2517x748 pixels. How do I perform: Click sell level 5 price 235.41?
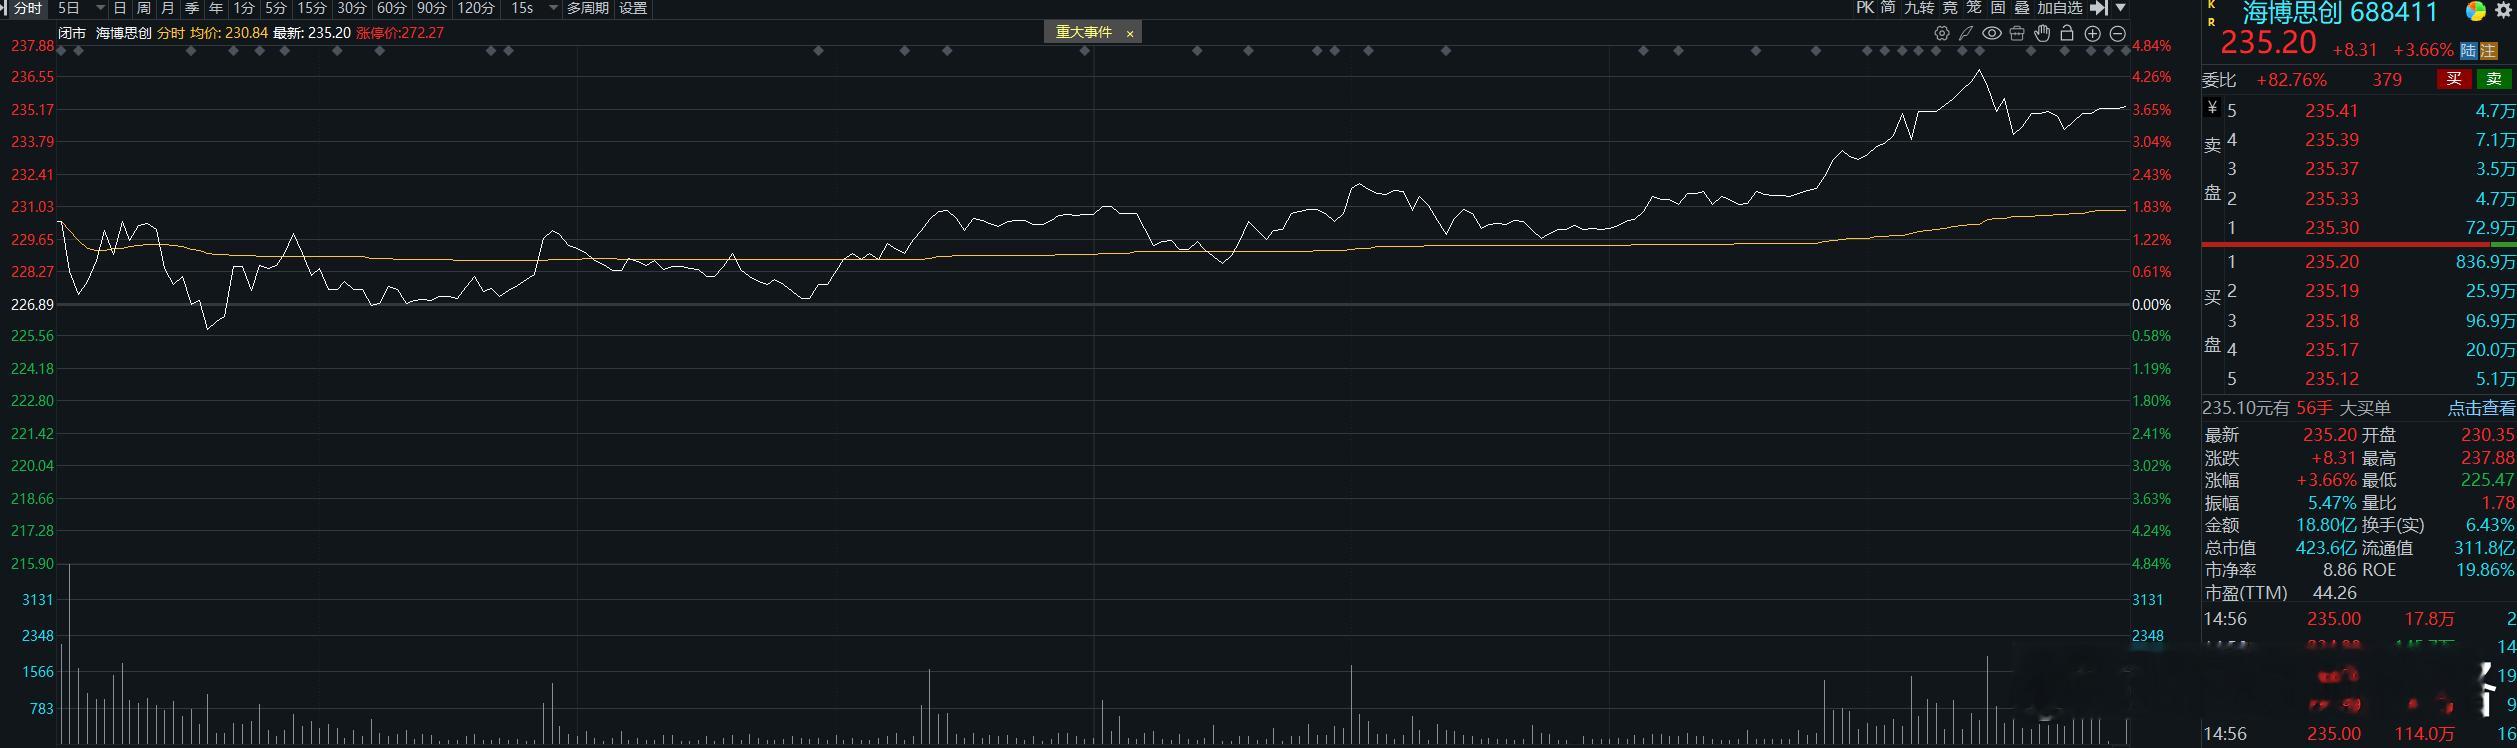coord(2332,111)
